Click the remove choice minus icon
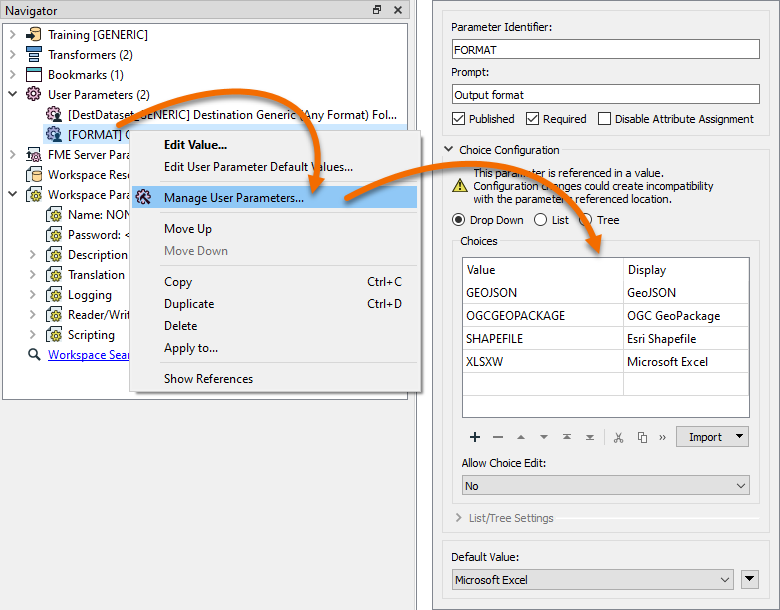Image resolution: width=780 pixels, height=610 pixels. click(x=498, y=437)
